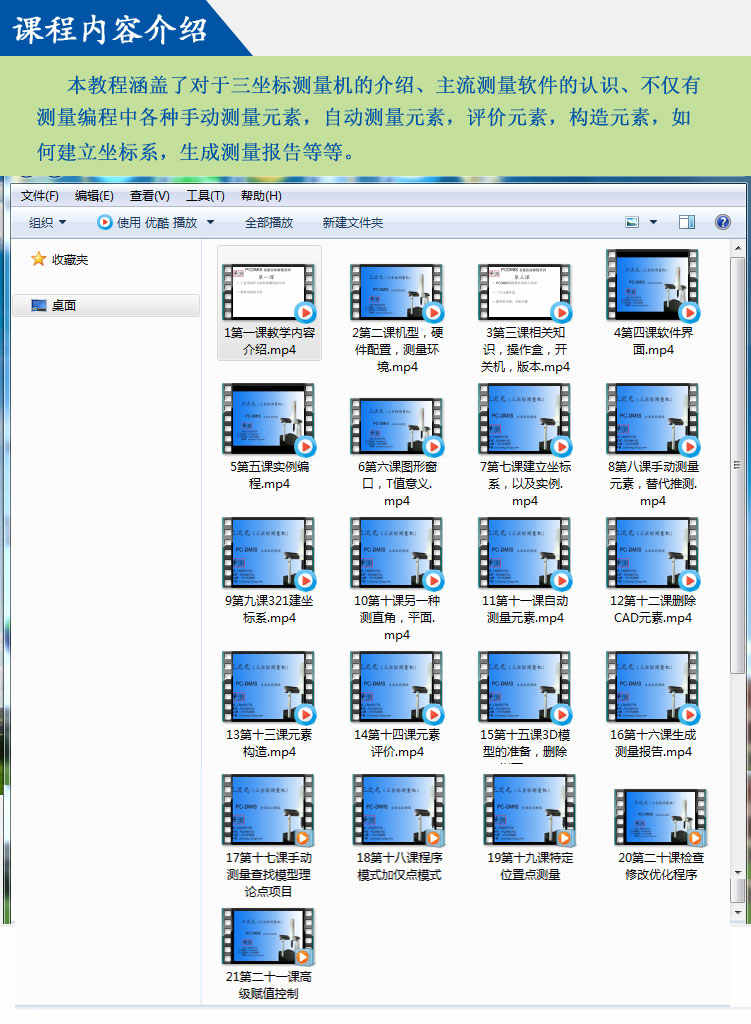Open the help question mark icon
Viewport: 751px width, 1024px height.
[722, 223]
